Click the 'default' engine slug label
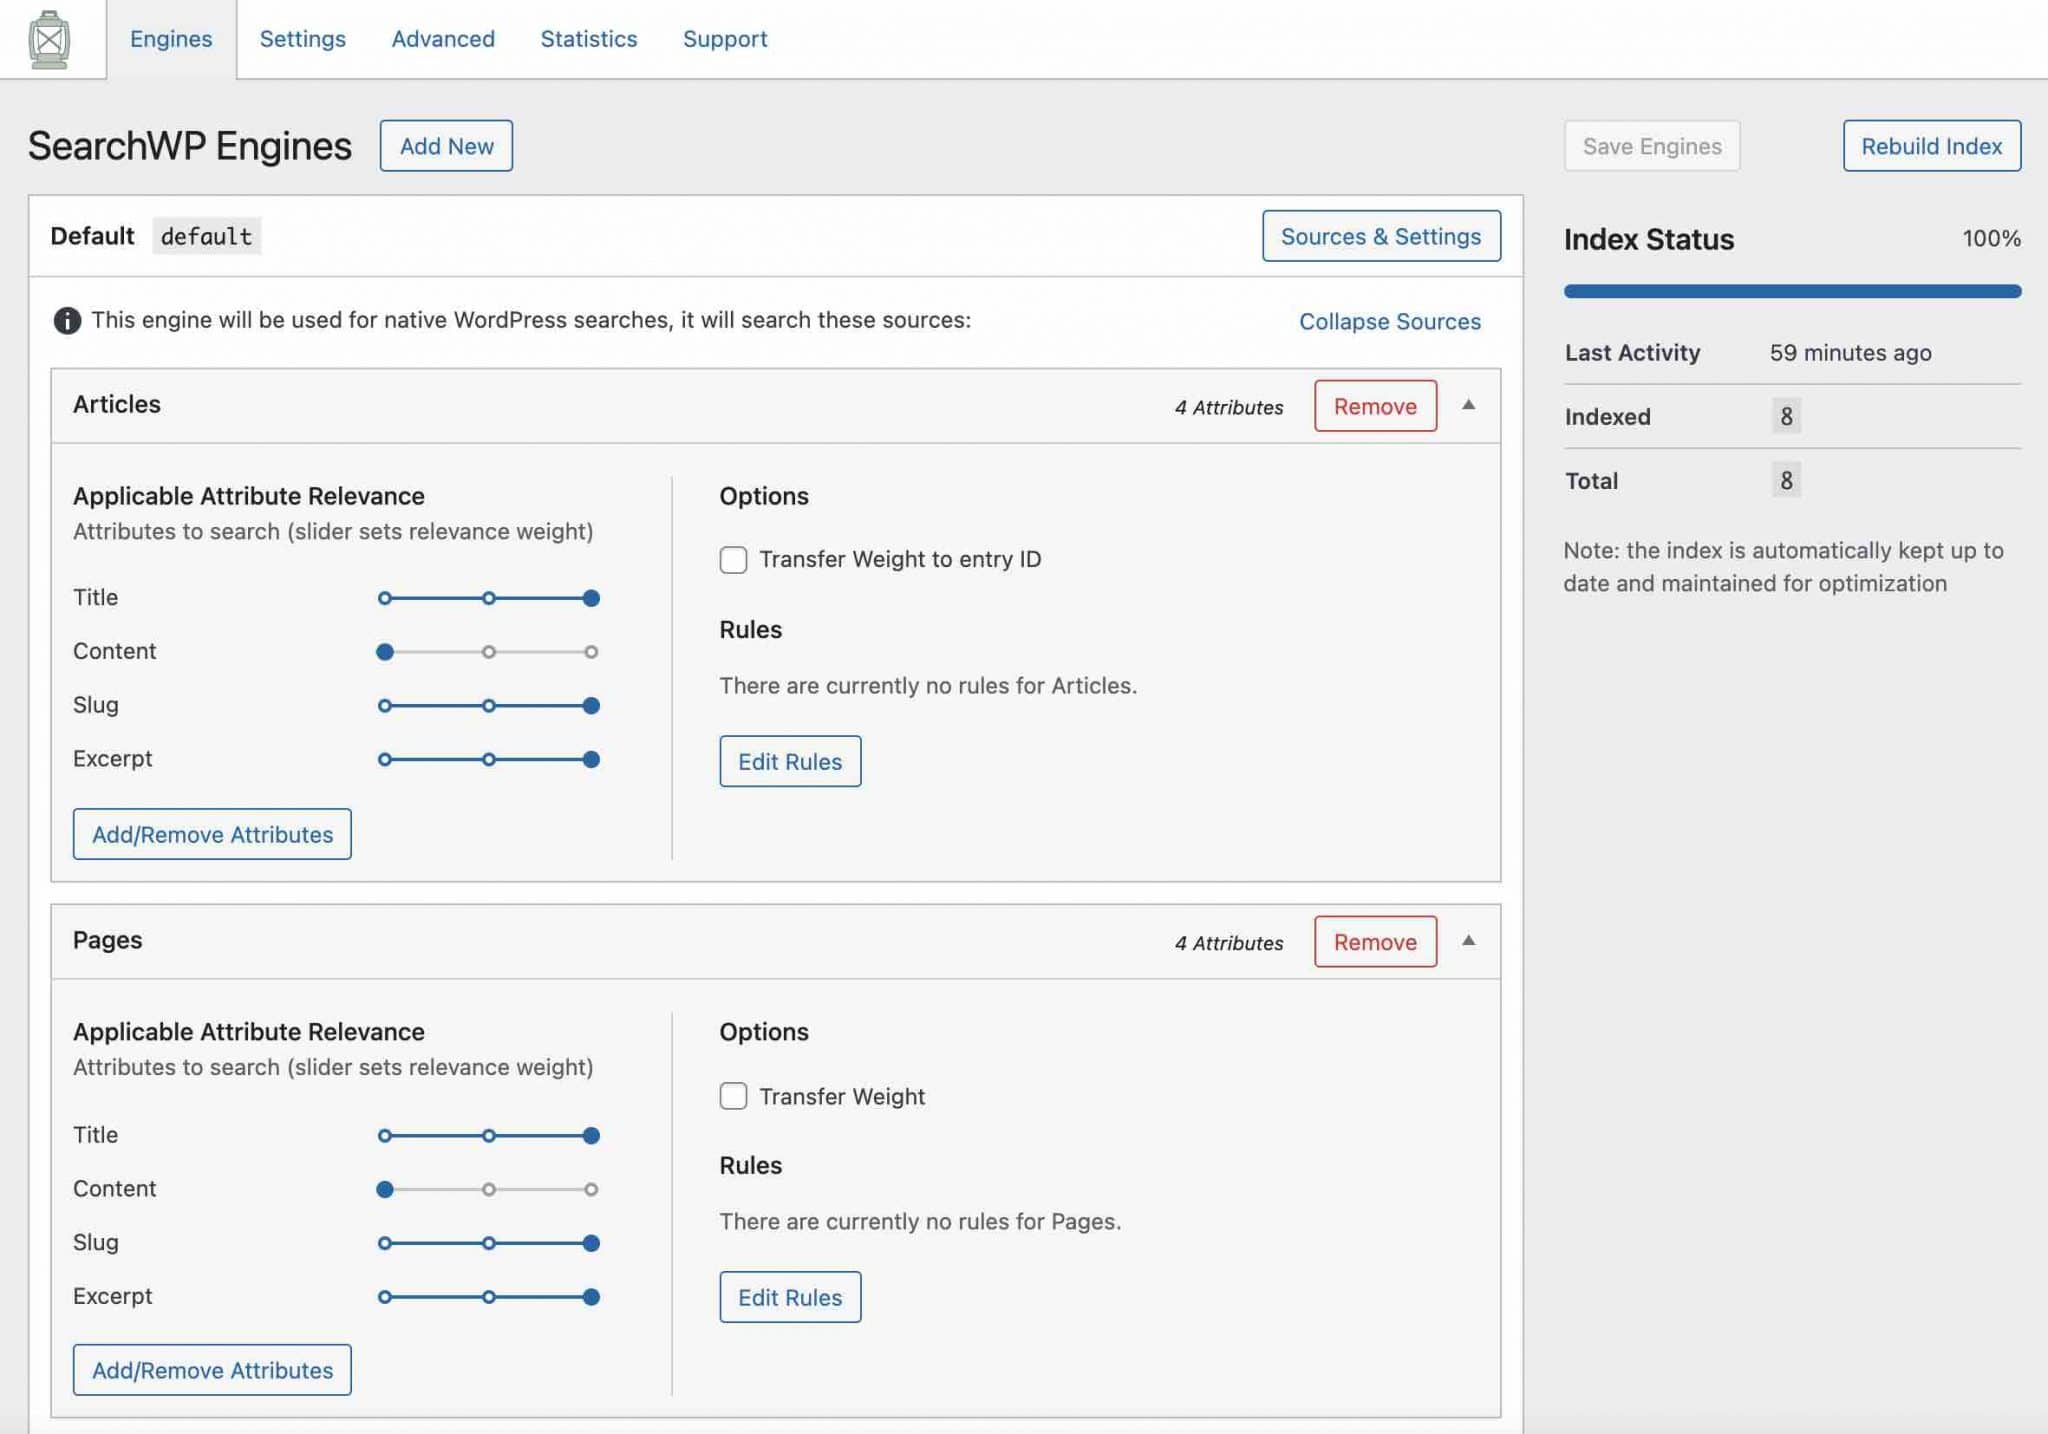The image size is (2048, 1434). (x=206, y=236)
